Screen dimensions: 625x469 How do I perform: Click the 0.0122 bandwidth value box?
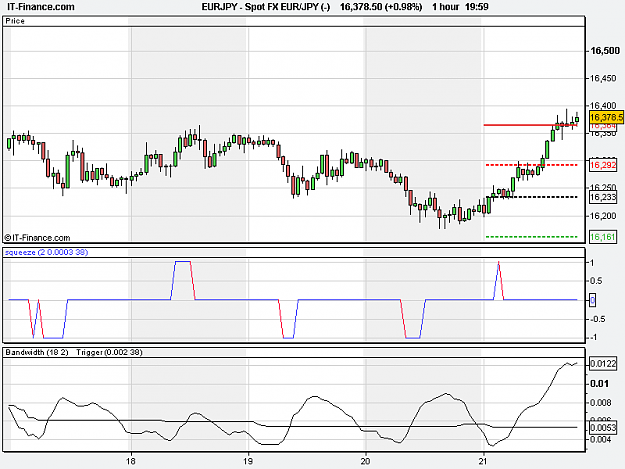click(603, 363)
